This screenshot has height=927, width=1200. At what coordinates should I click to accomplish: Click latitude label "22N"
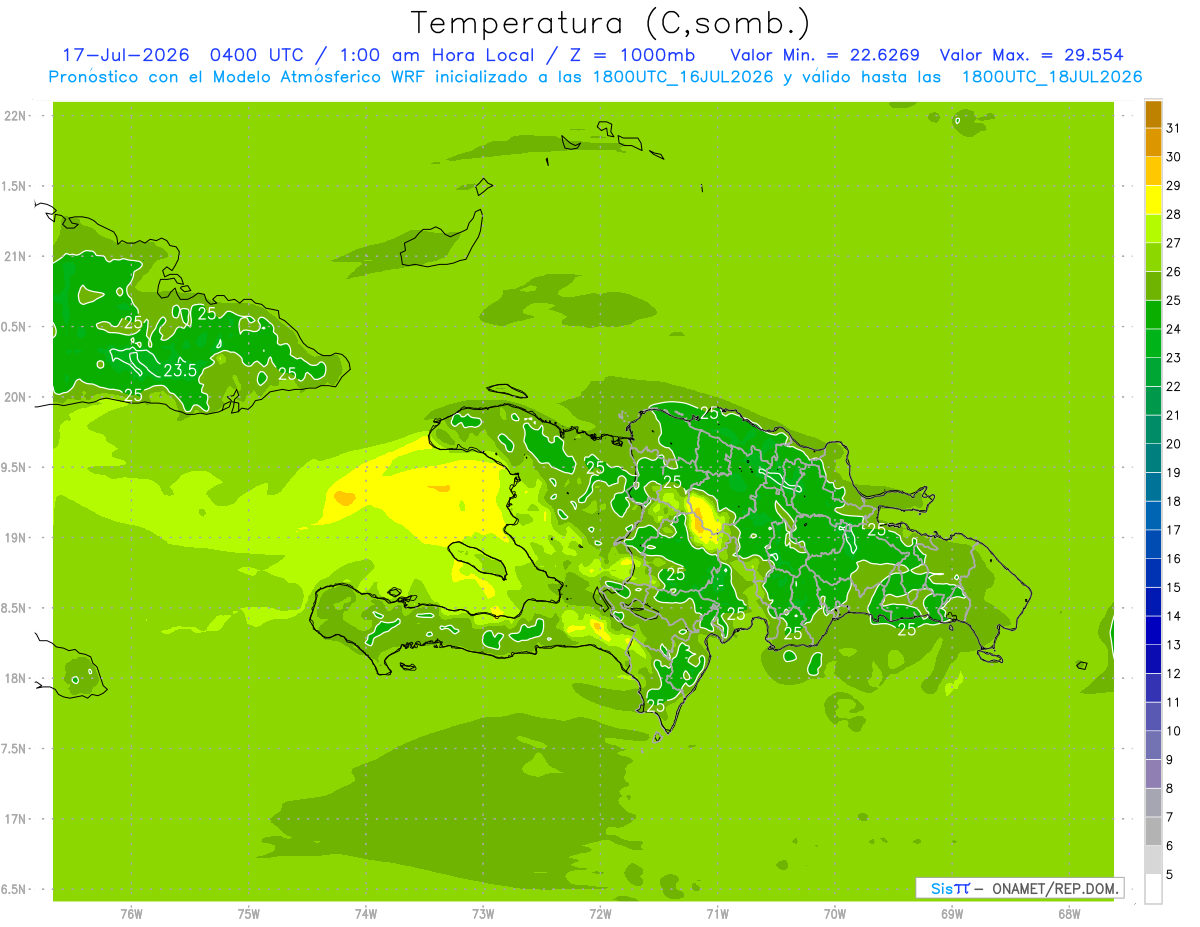click(x=13, y=116)
